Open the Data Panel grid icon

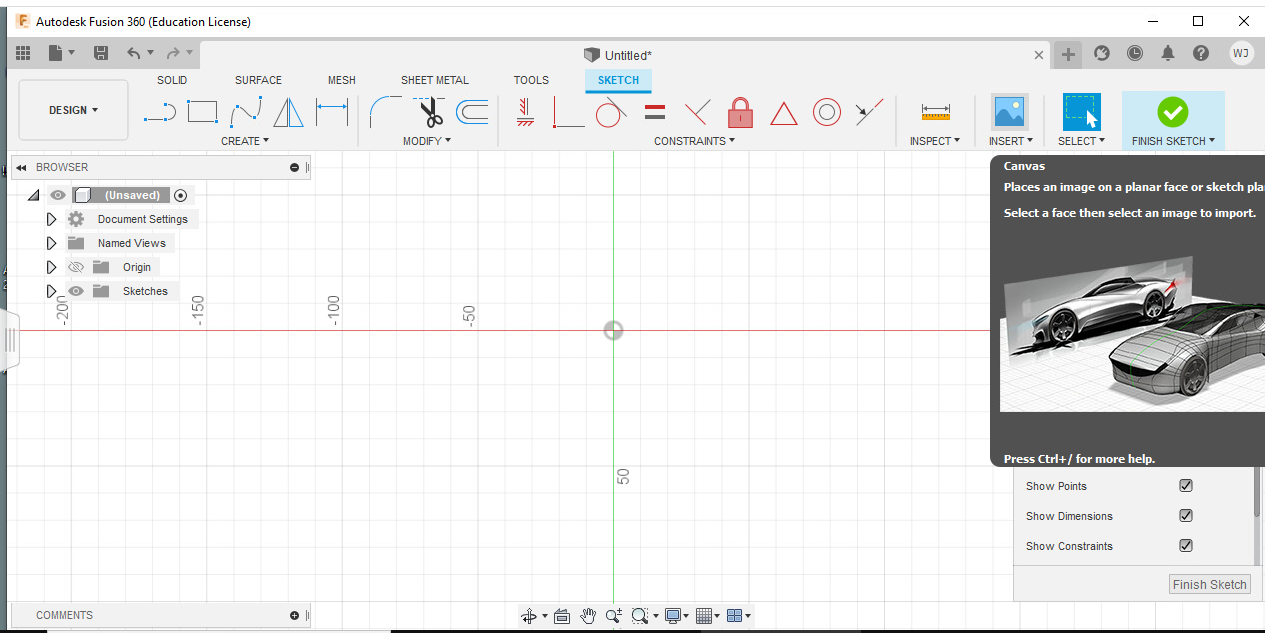click(23, 53)
